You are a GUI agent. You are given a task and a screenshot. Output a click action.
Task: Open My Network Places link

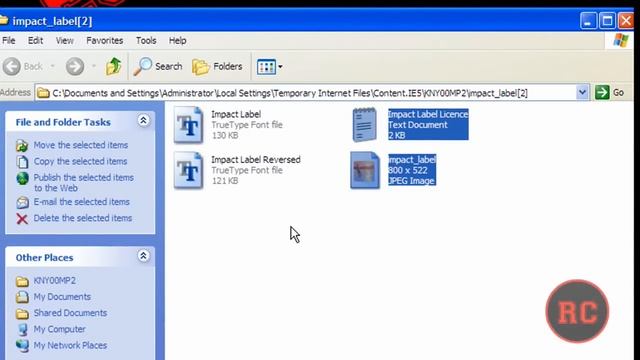(70, 345)
